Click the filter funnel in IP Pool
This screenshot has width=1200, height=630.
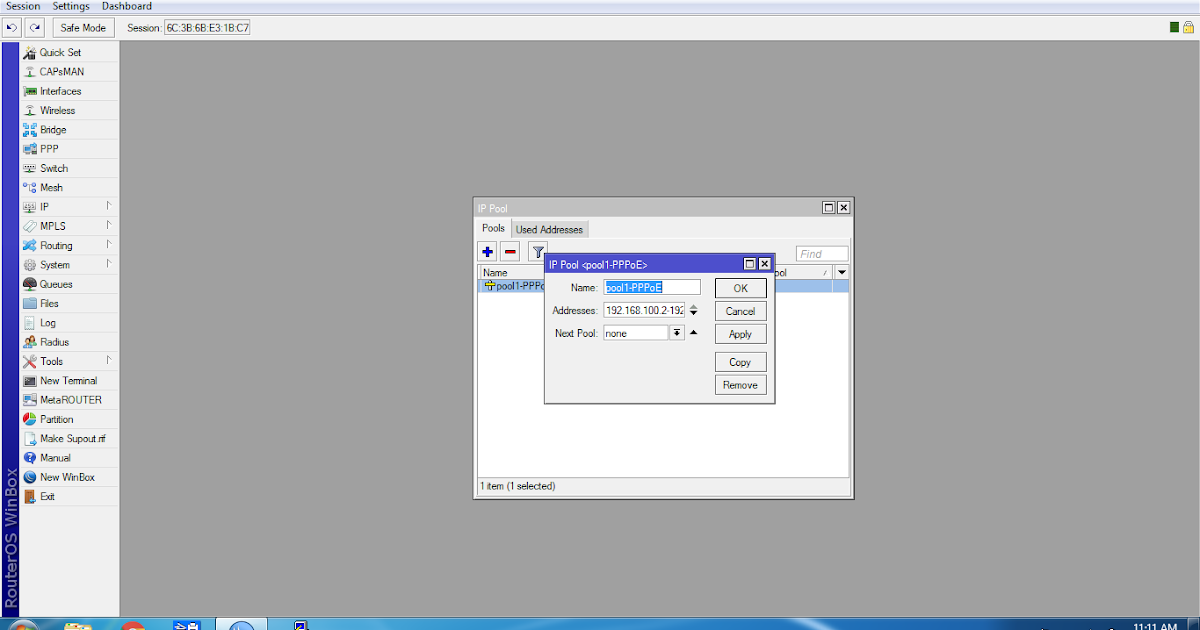(x=538, y=252)
